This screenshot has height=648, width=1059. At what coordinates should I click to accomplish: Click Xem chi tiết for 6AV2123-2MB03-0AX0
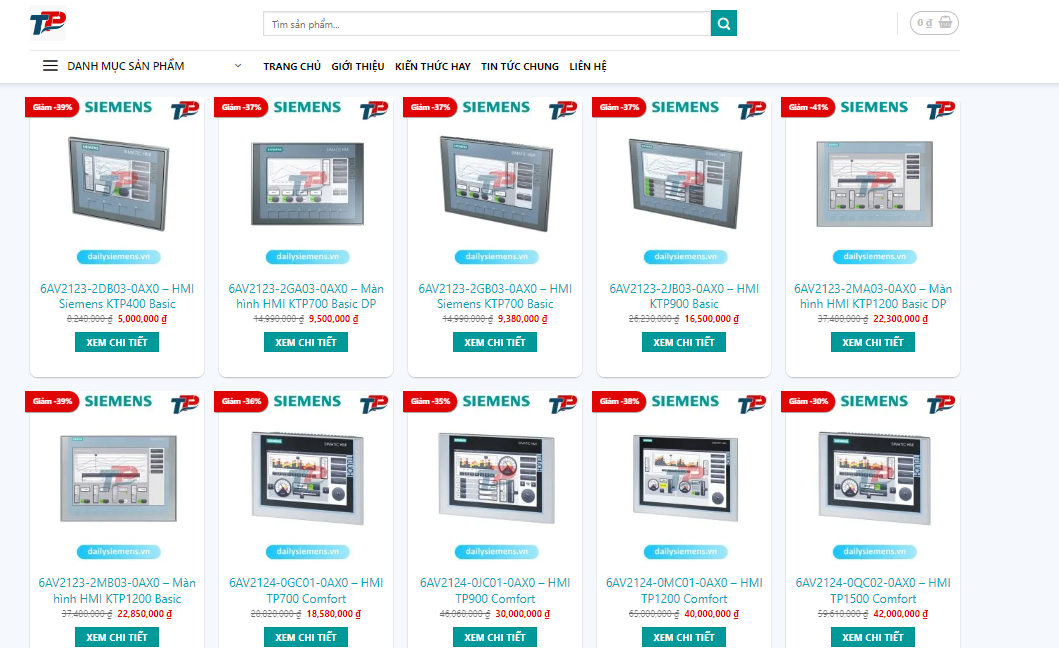[x=117, y=637]
